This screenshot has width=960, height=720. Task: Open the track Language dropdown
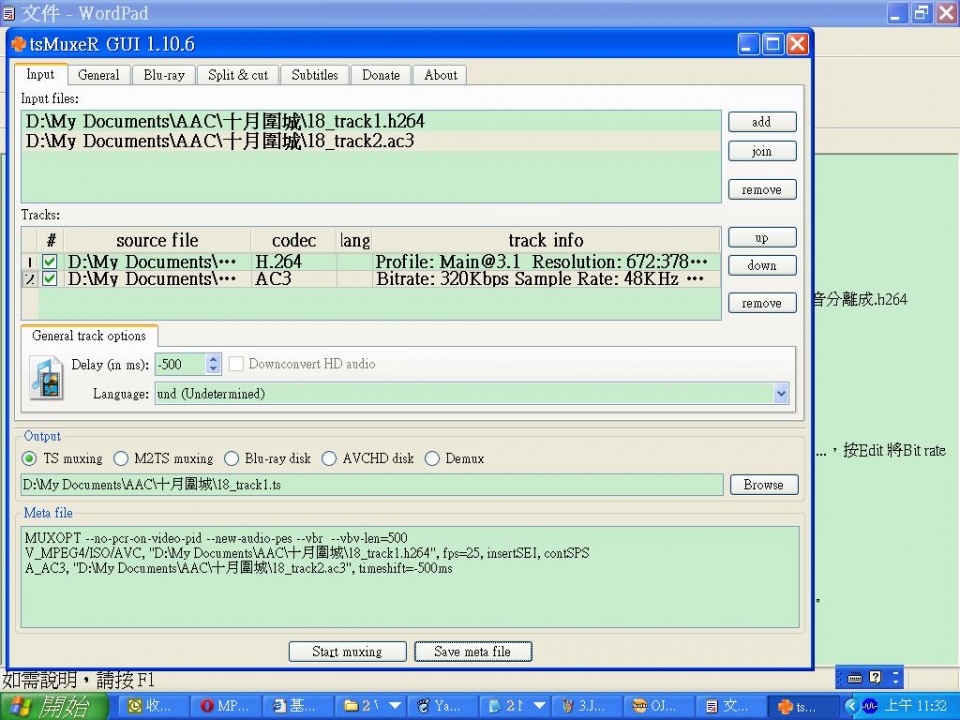[x=781, y=394]
